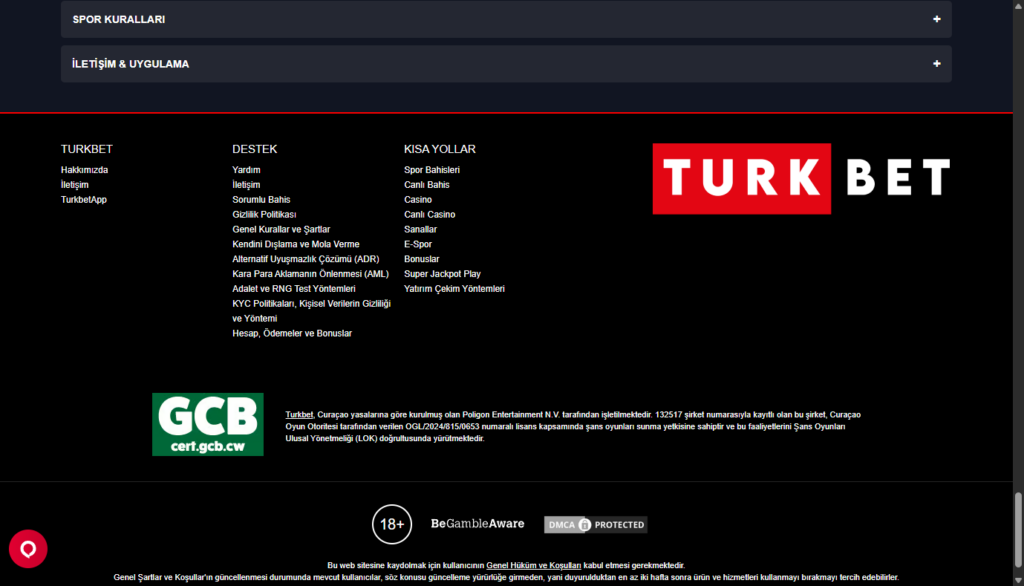Click the GCB cert.gcb.cw license seal
The width and height of the screenshot is (1024, 586).
207,424
